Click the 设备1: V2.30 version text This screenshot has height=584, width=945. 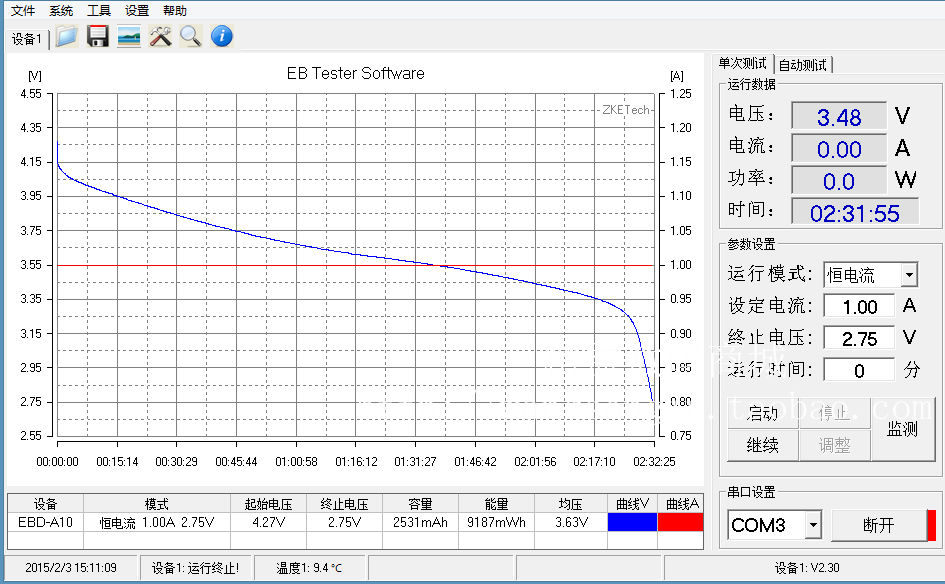click(806, 568)
